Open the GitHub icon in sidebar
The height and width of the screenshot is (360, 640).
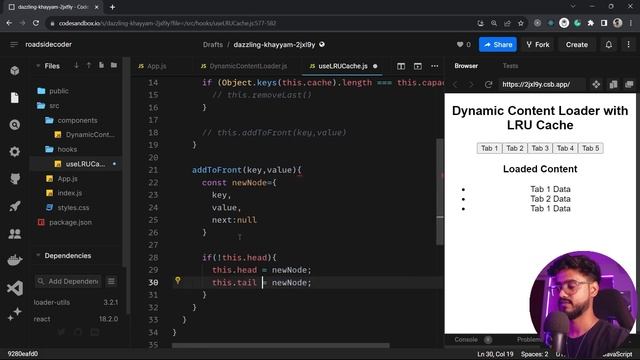point(15,179)
